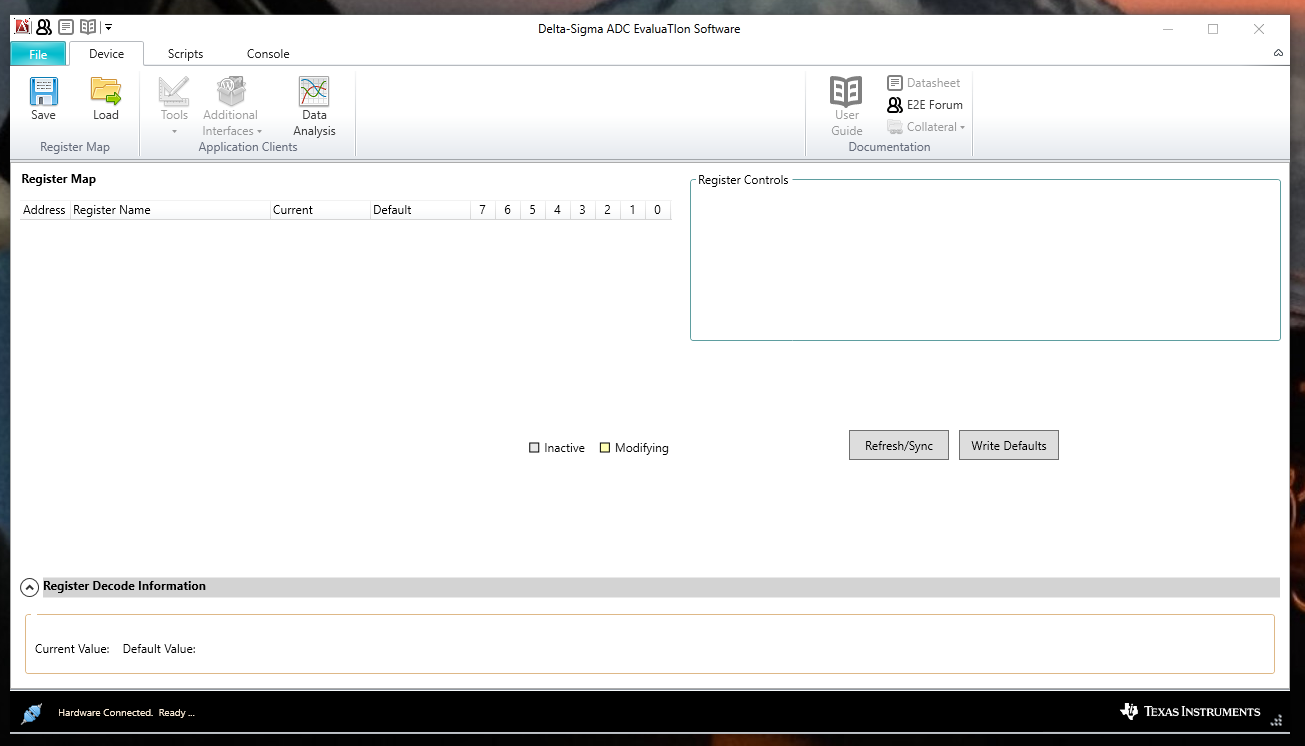Select the bit 4 column header
1305x746 pixels.
558,210
